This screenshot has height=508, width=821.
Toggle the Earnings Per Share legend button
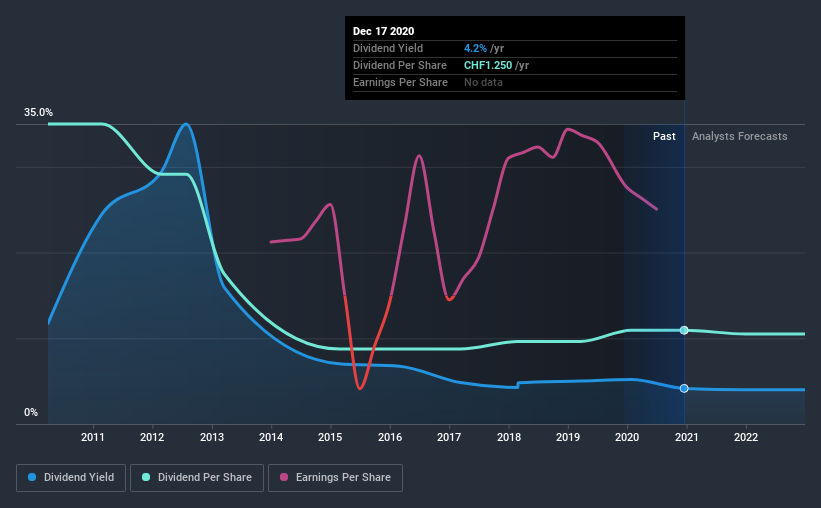[x=335, y=478]
